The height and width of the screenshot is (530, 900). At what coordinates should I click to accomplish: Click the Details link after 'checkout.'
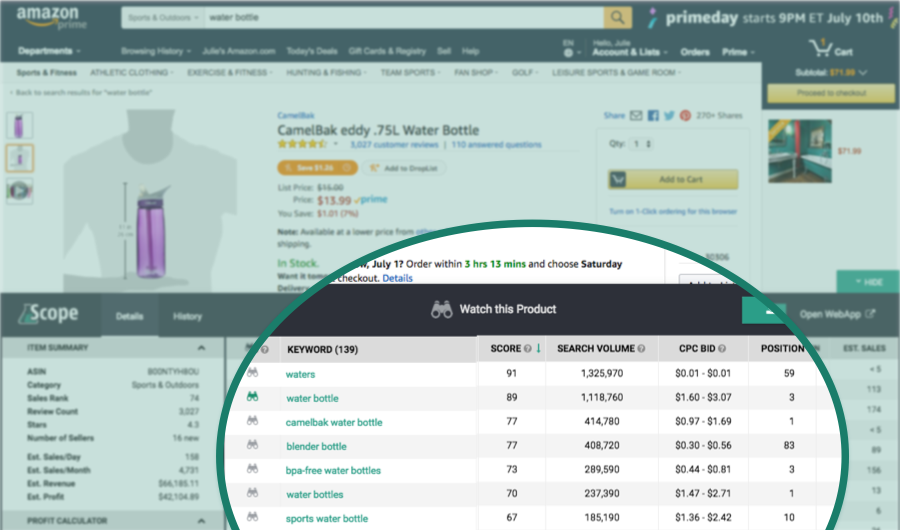click(x=397, y=278)
